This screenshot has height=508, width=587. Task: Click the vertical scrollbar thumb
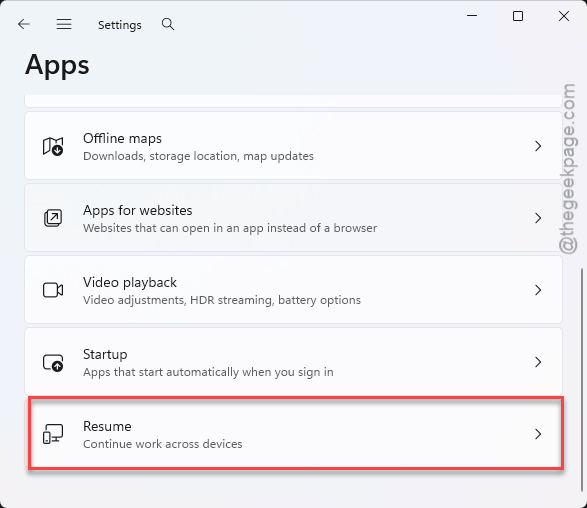click(582, 379)
